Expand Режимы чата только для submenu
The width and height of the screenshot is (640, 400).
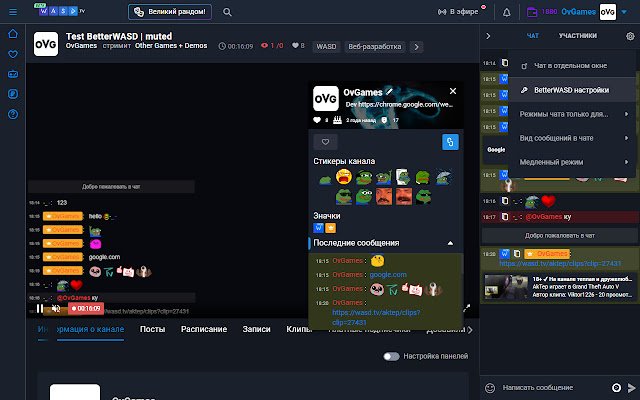573,114
